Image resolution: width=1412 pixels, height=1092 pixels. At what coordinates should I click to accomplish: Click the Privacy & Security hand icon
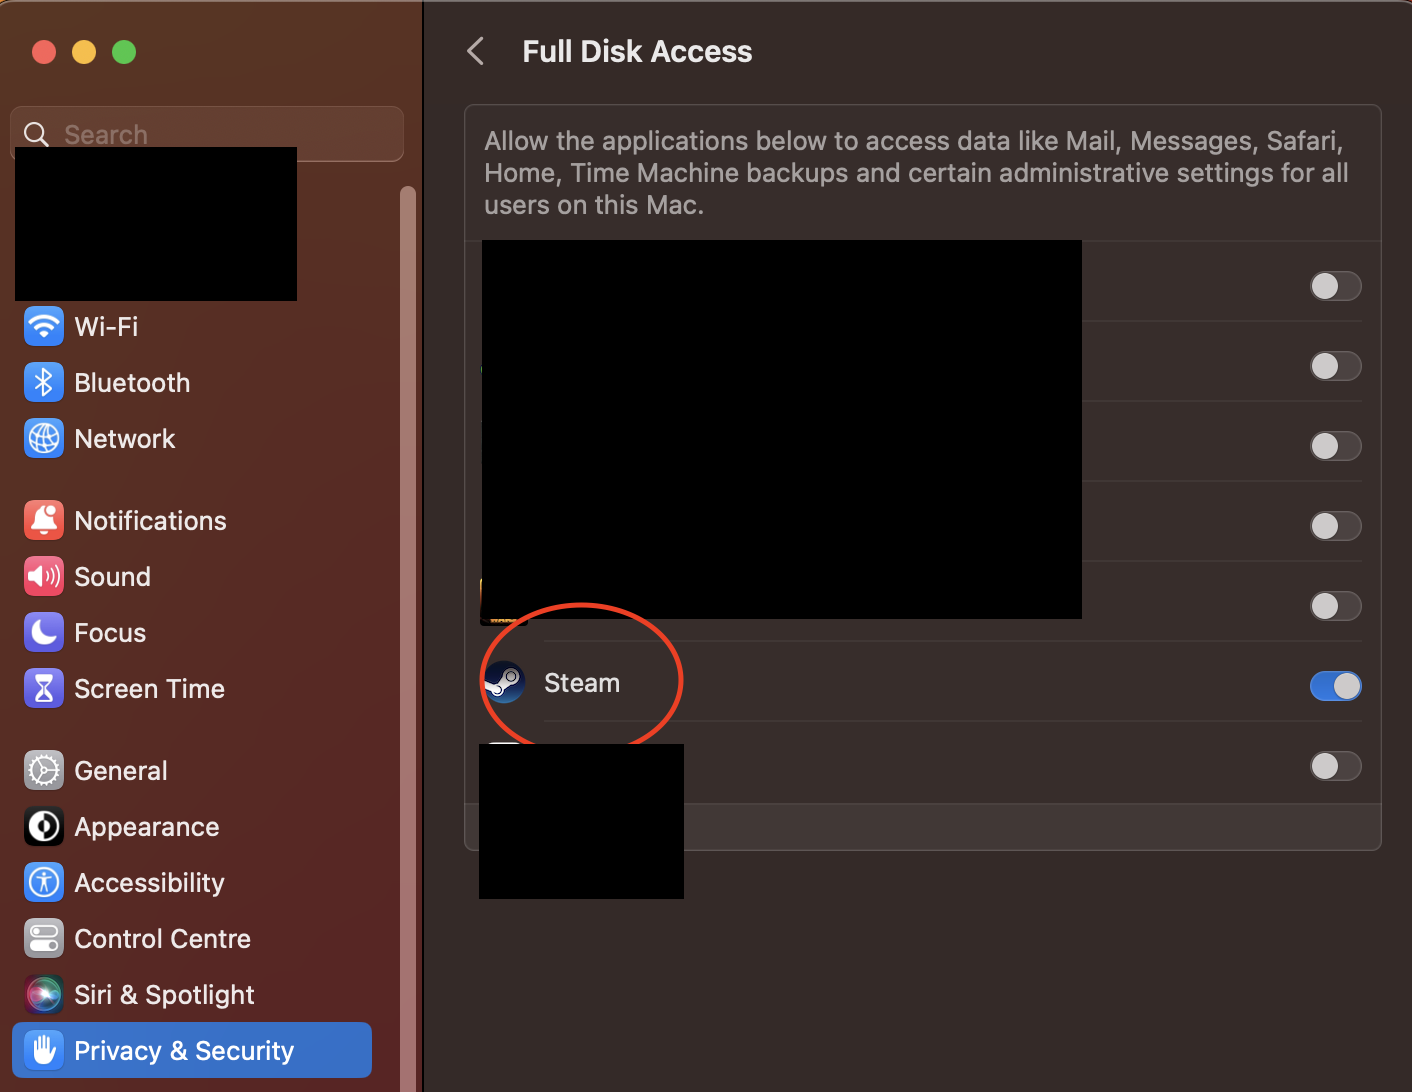pos(44,1051)
